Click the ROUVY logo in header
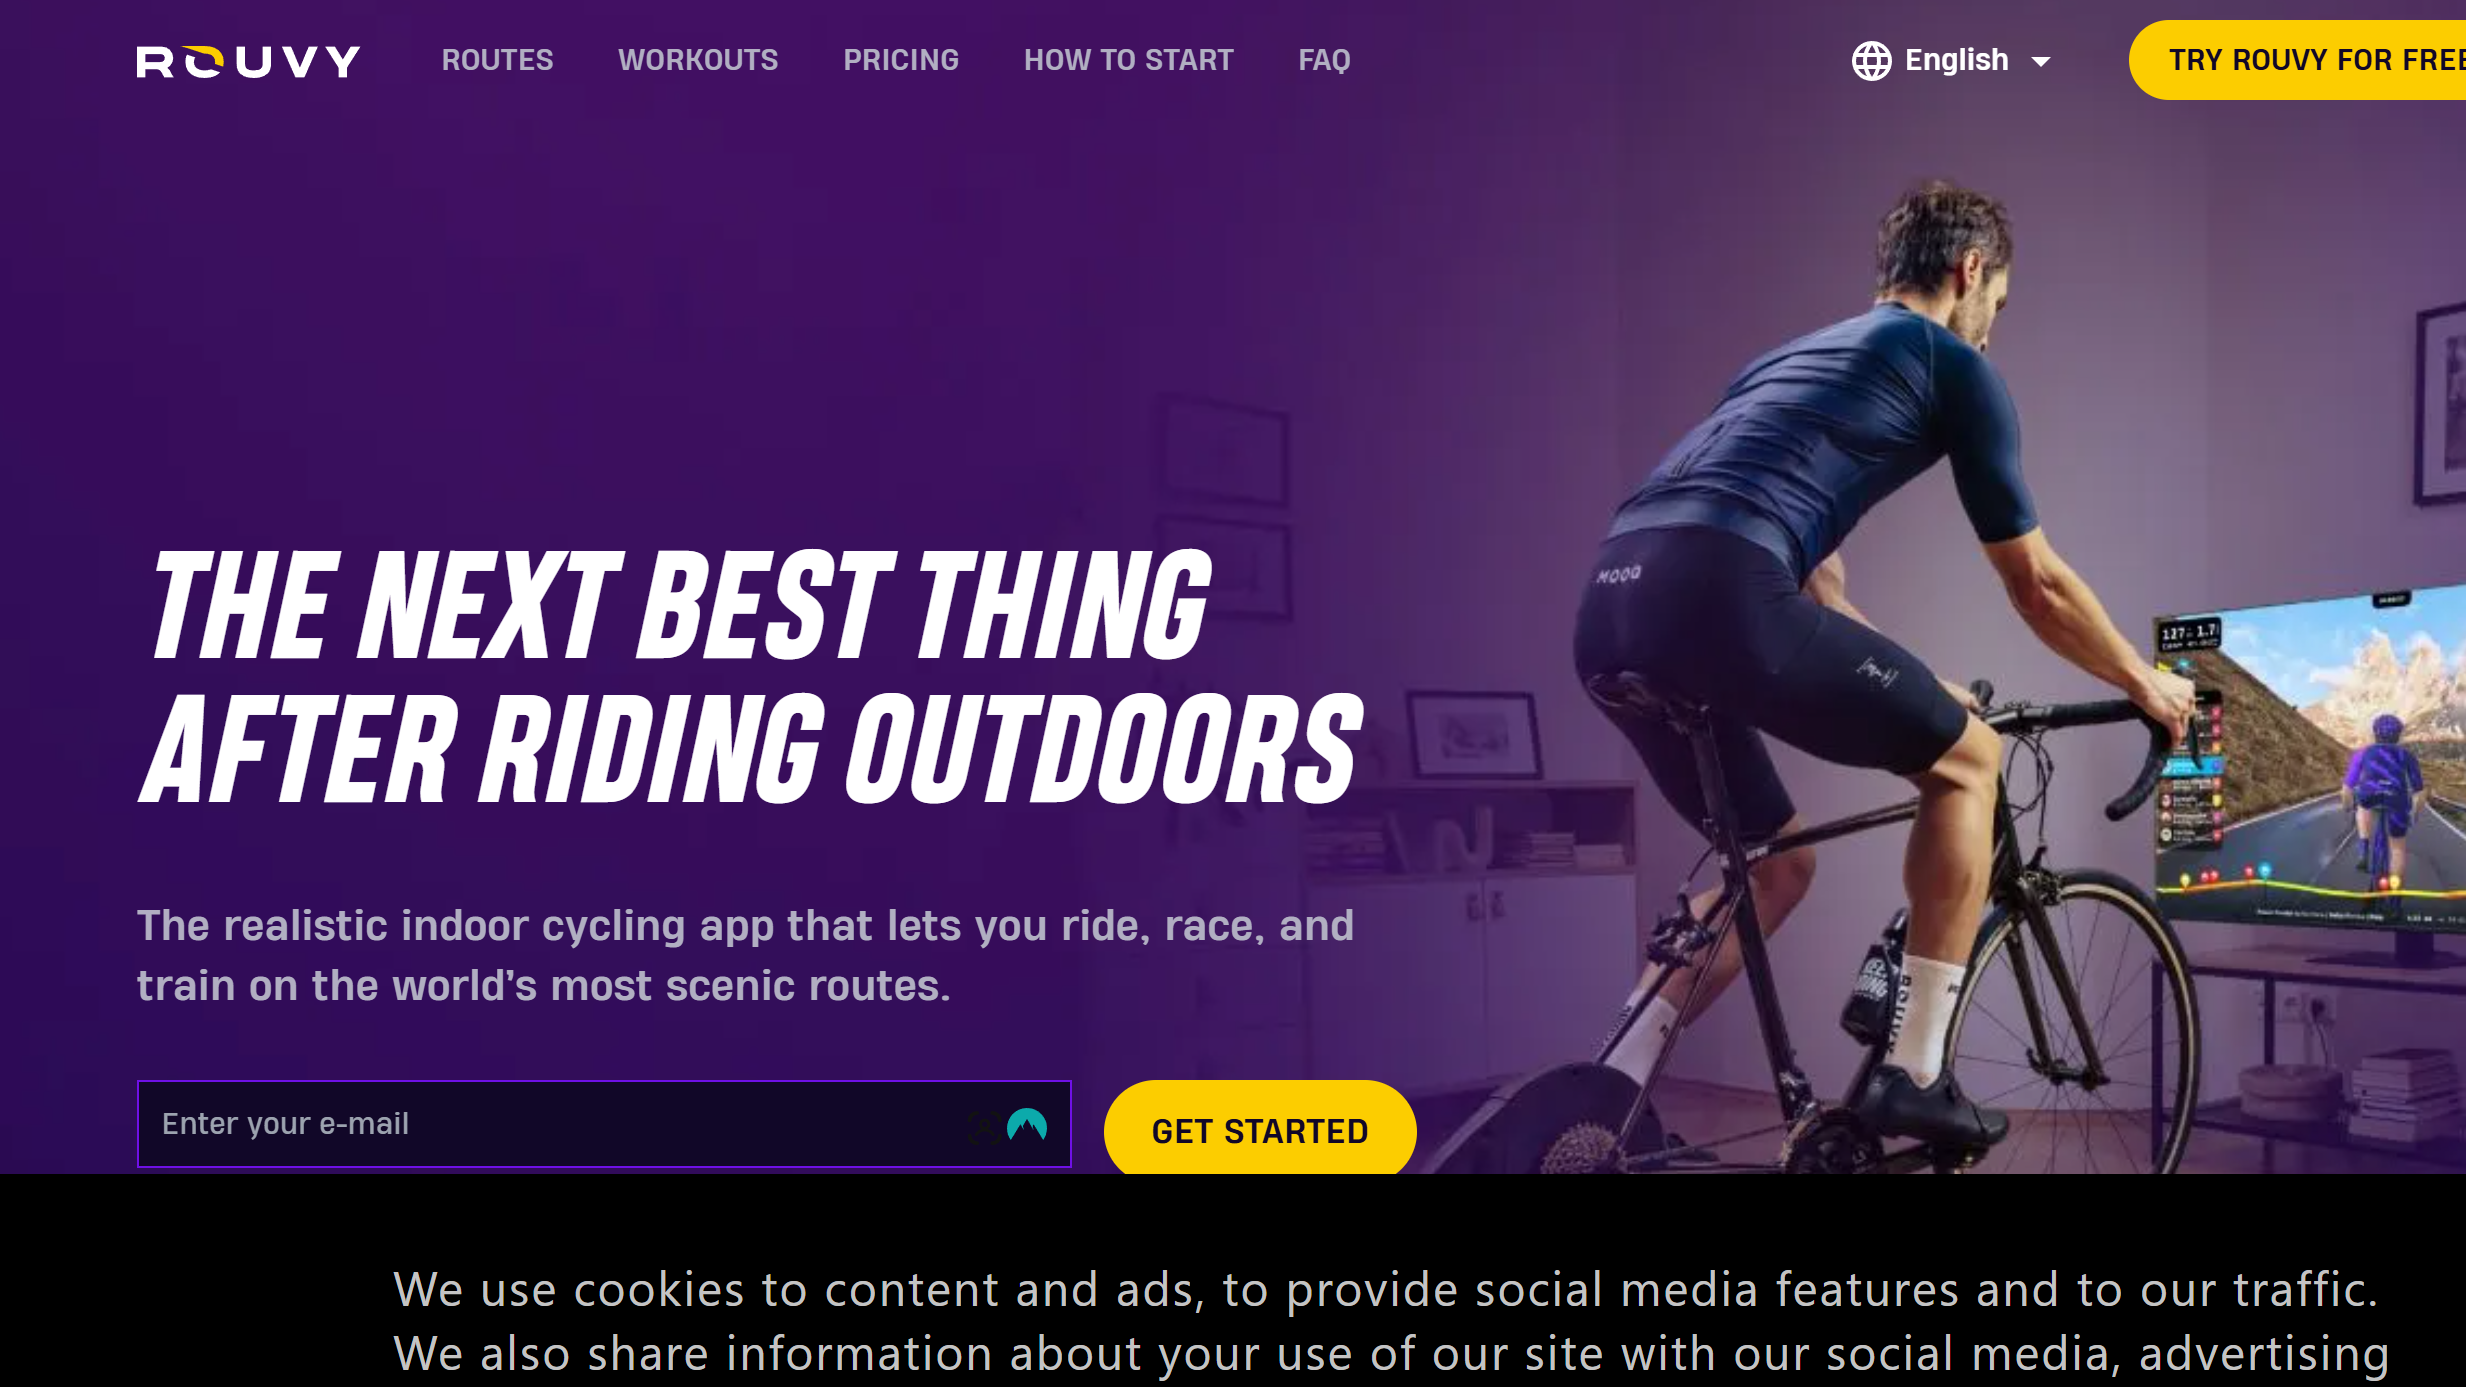The image size is (2466, 1387). pyautogui.click(x=248, y=61)
